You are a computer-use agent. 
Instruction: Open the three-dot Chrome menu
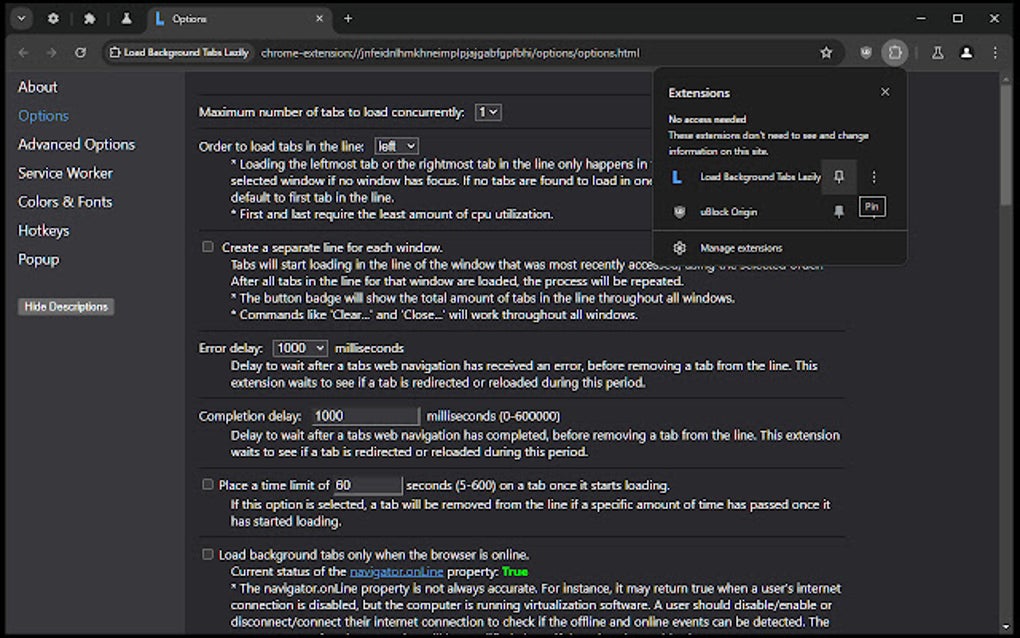pyautogui.click(x=995, y=52)
